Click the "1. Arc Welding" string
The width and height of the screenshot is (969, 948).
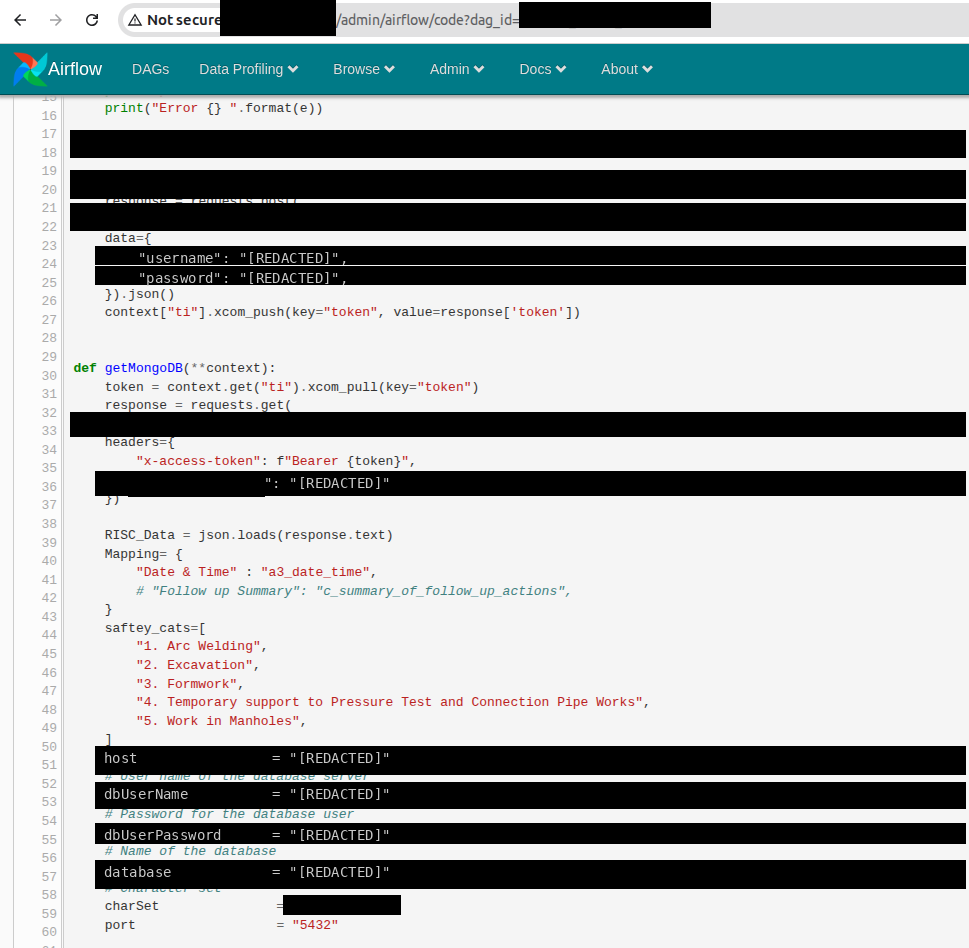point(198,646)
